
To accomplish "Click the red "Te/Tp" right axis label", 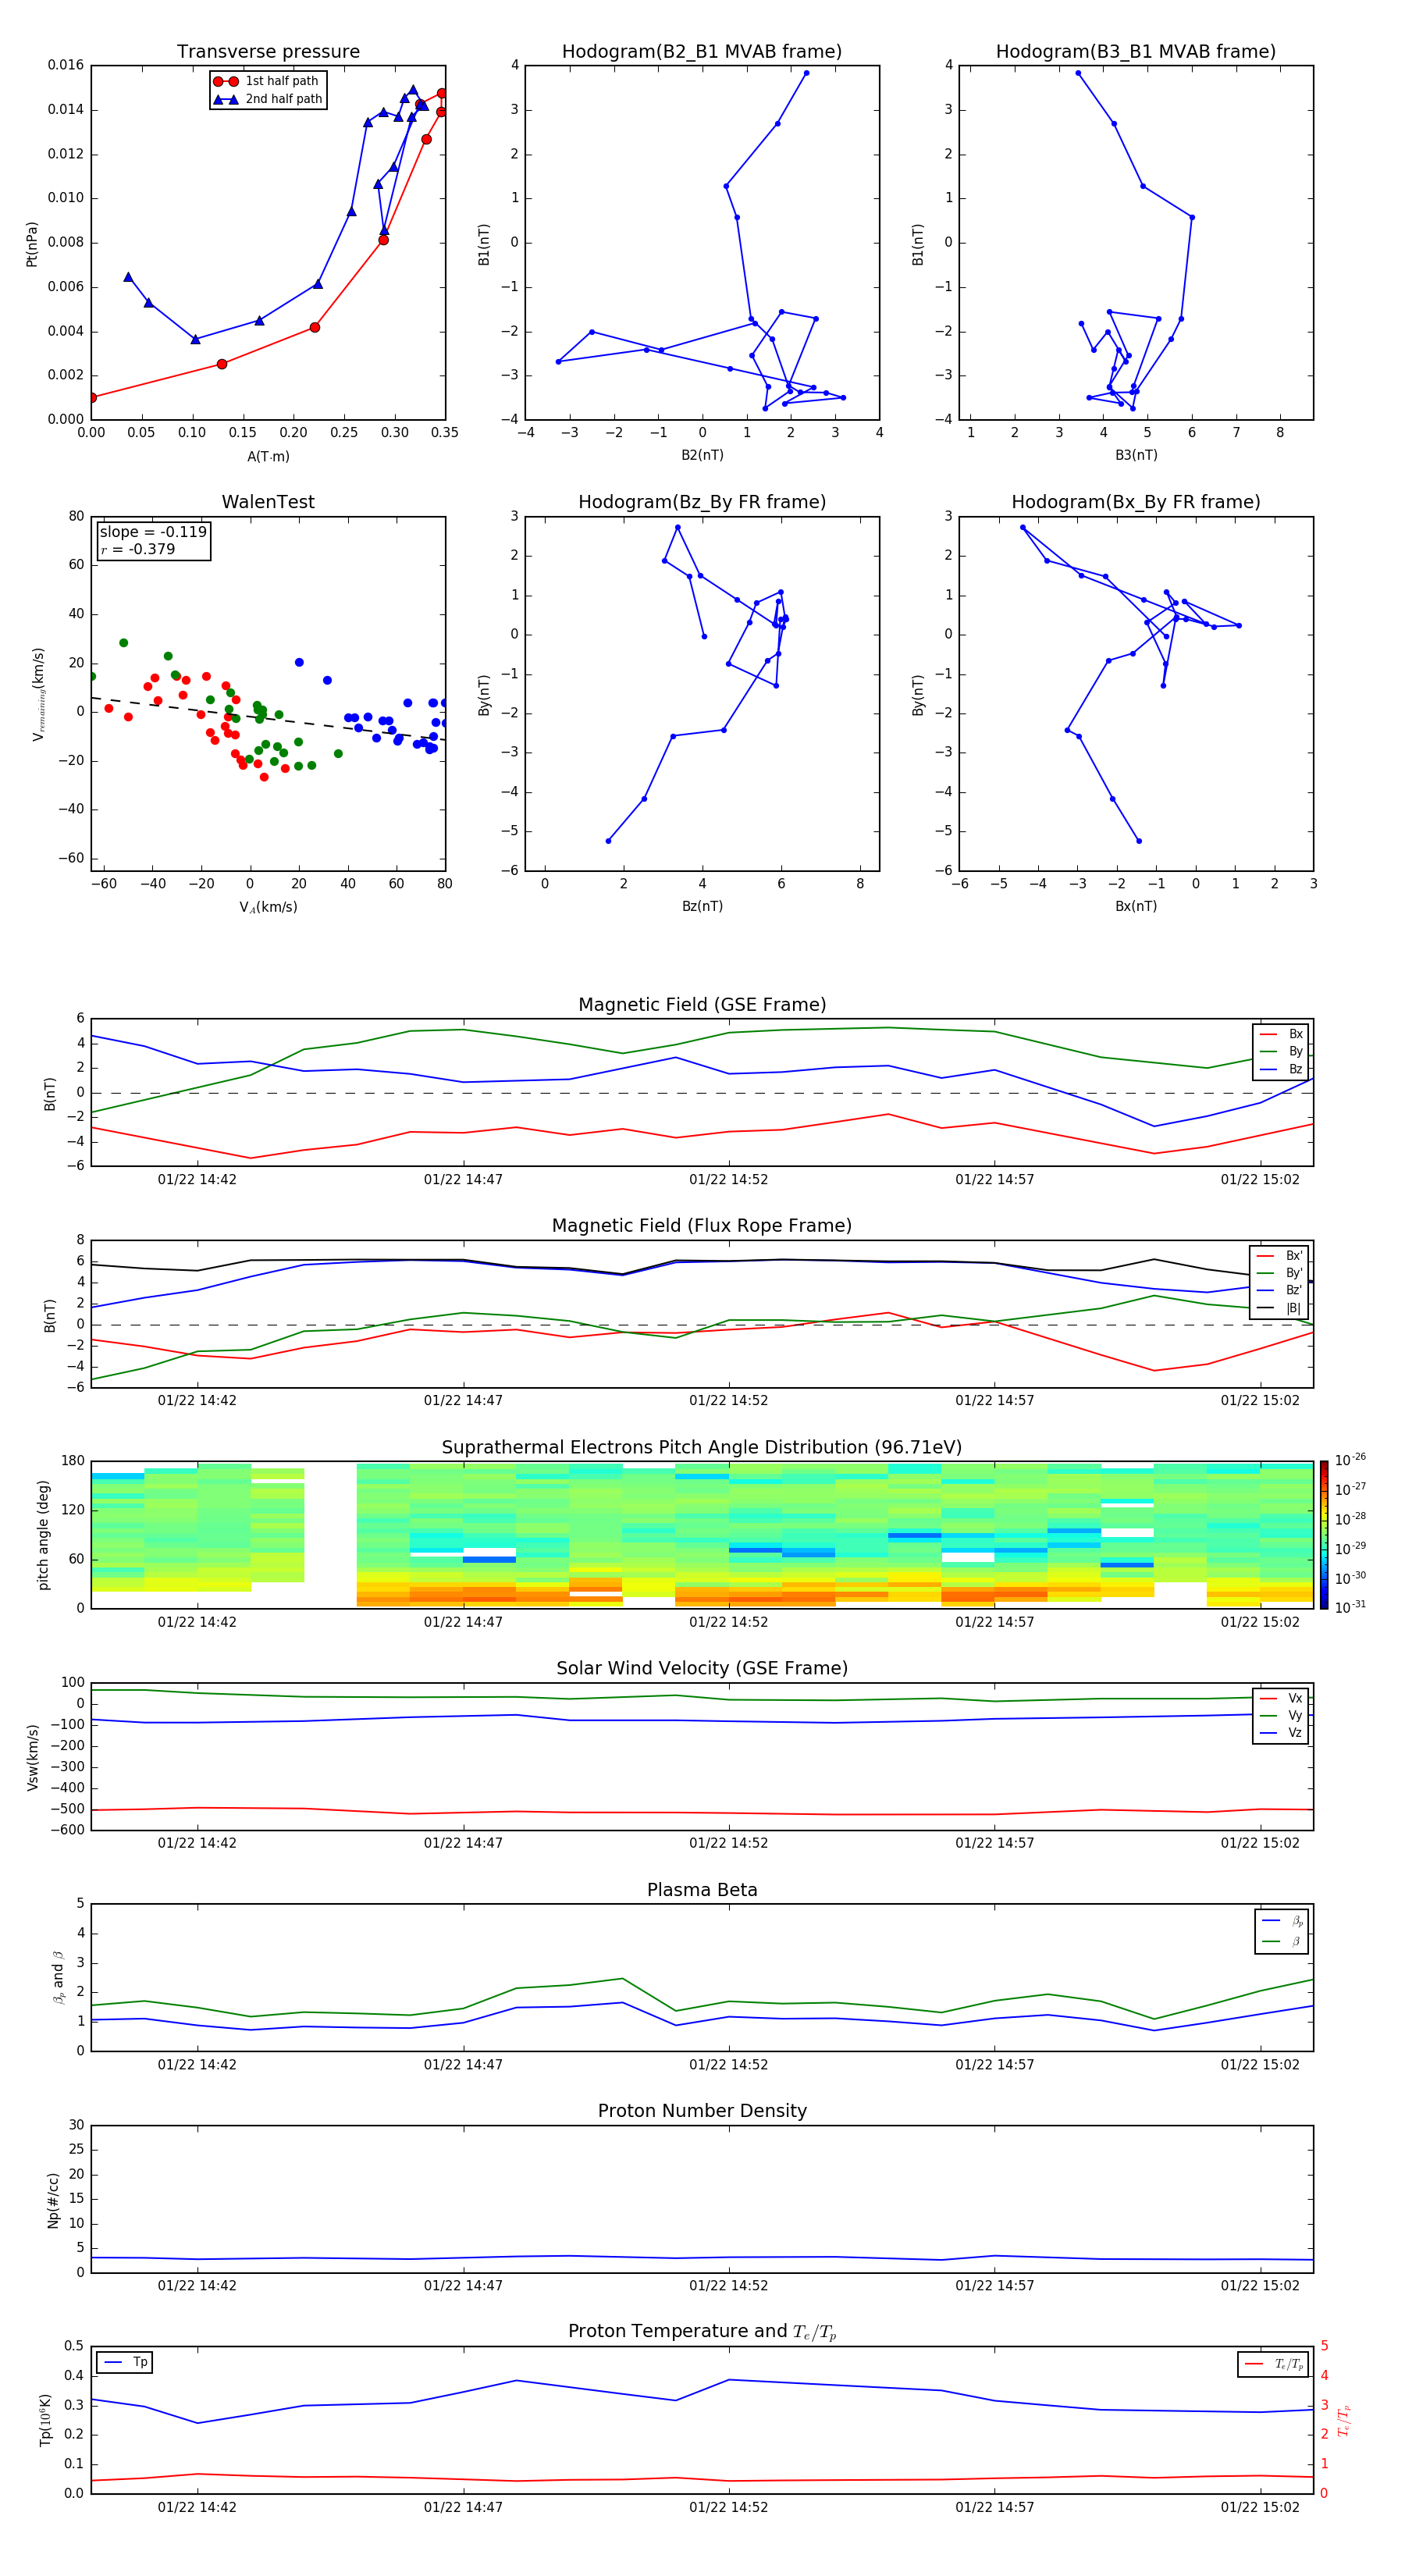I will click(x=1344, y=2420).
